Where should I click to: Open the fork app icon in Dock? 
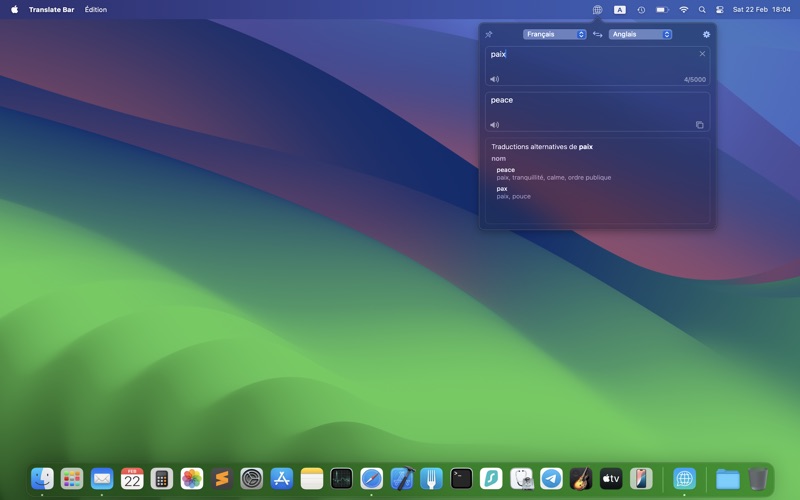432,479
